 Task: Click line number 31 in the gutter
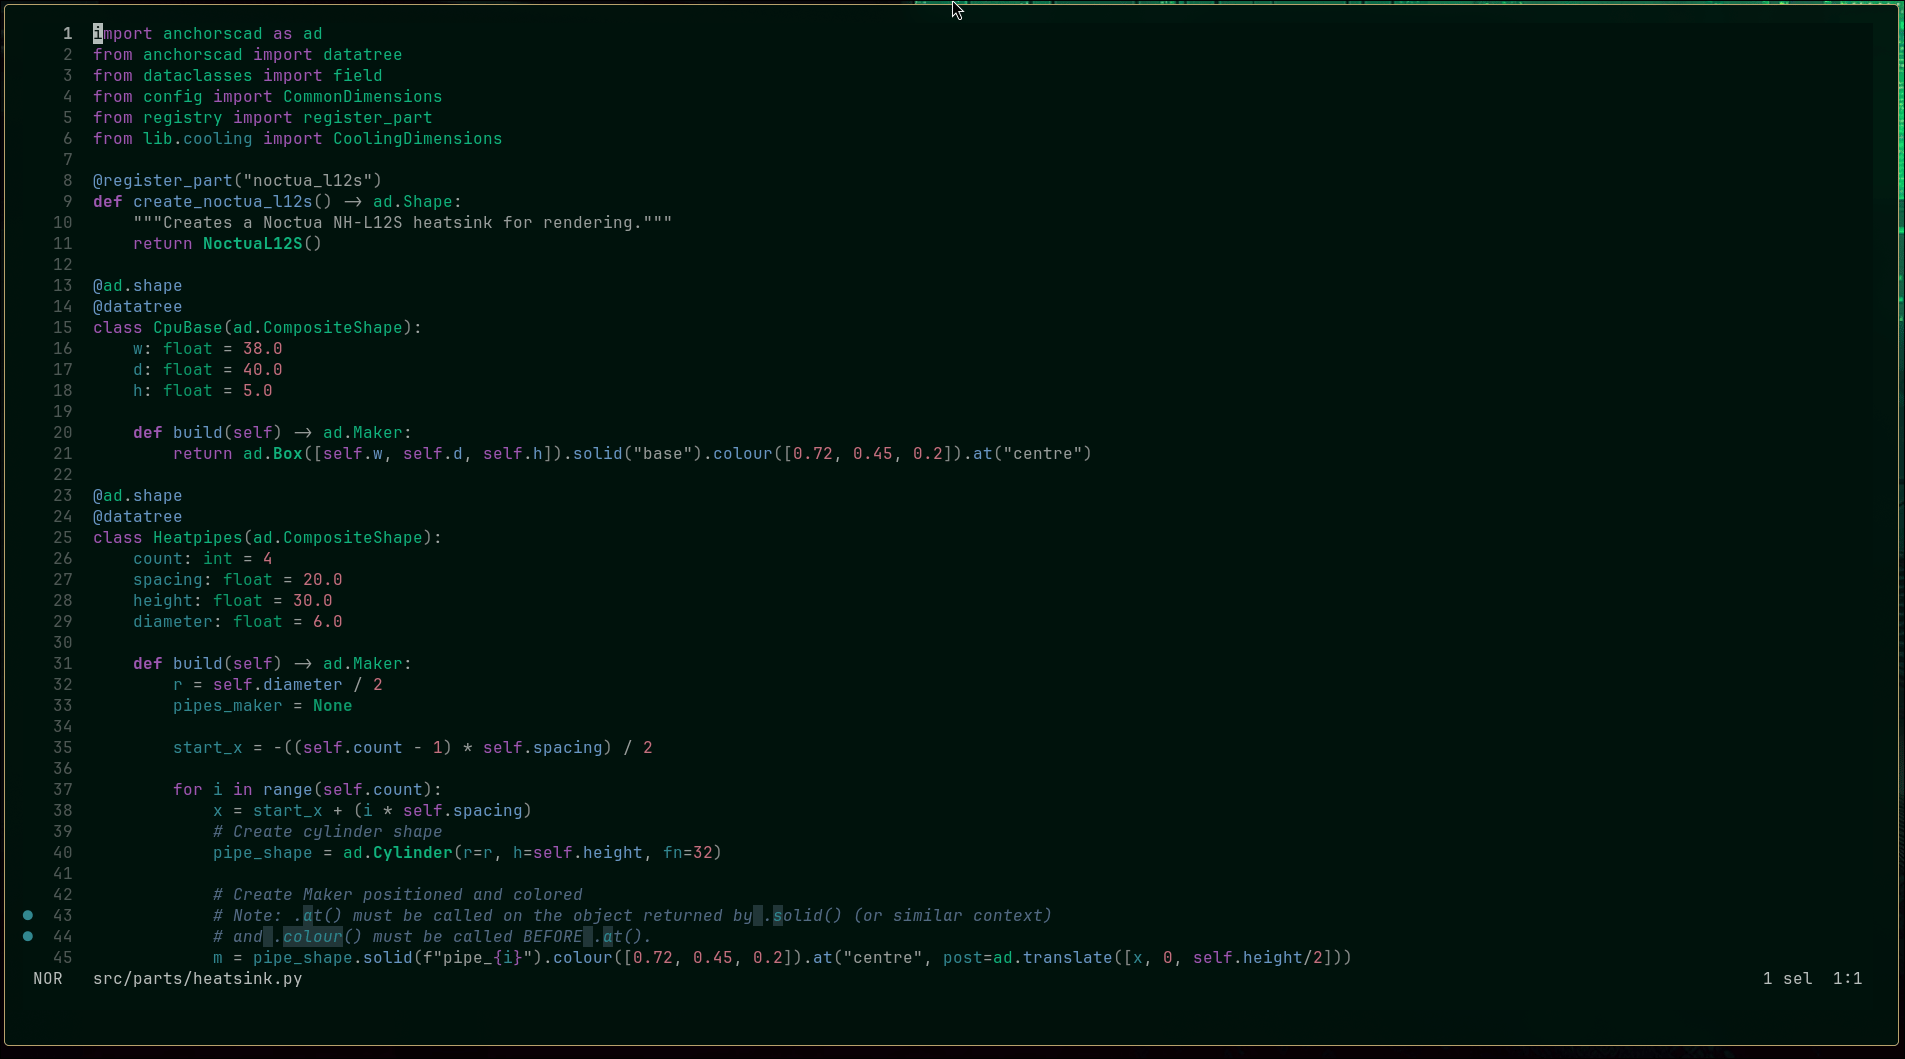[63, 663]
